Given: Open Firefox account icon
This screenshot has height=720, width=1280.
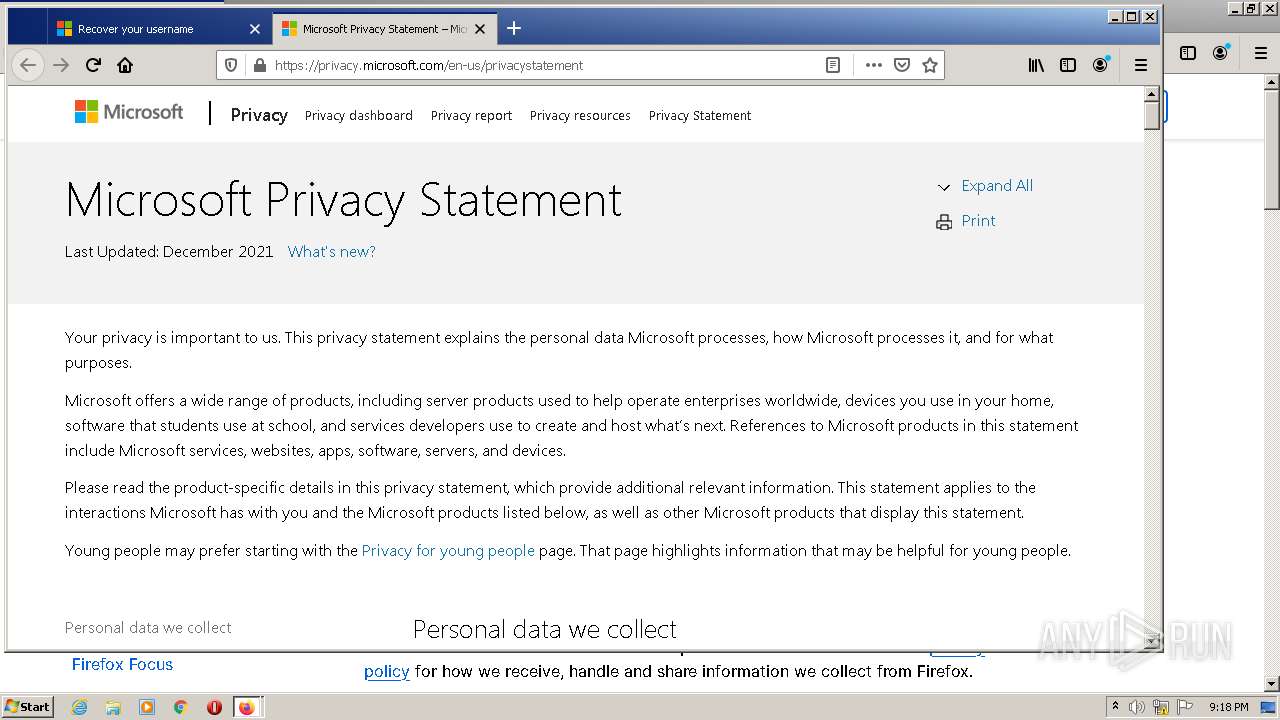Looking at the screenshot, I should point(1100,65).
